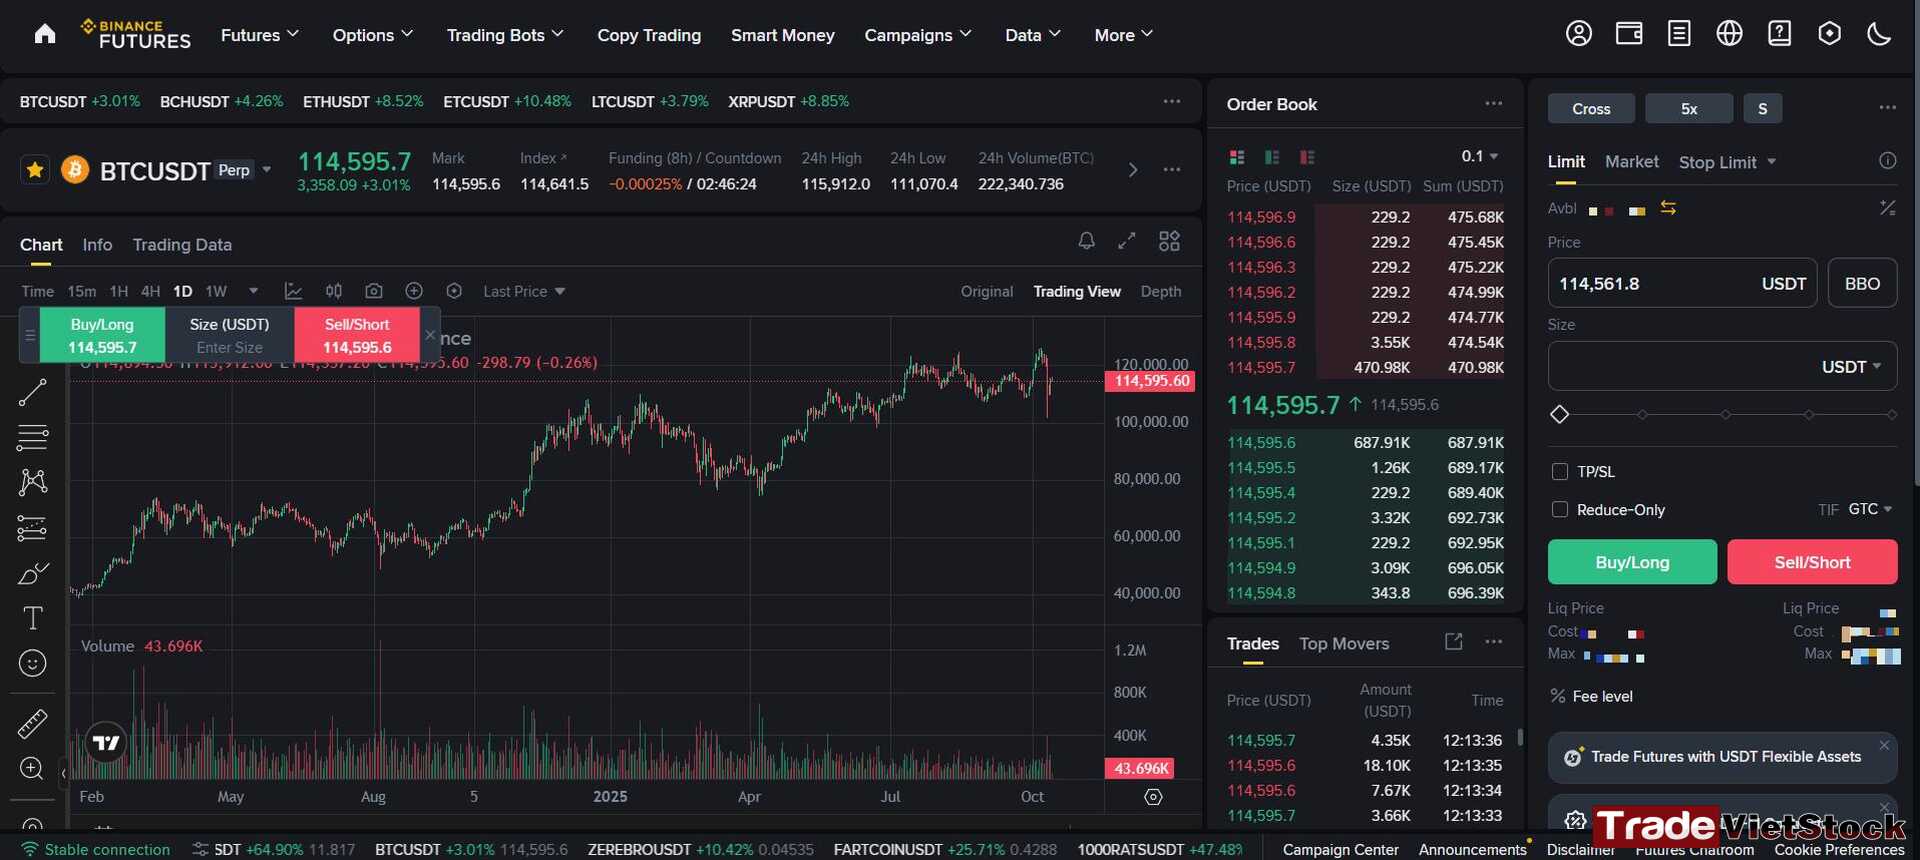
Task: Select the ruler measure tool
Action: (x=32, y=723)
